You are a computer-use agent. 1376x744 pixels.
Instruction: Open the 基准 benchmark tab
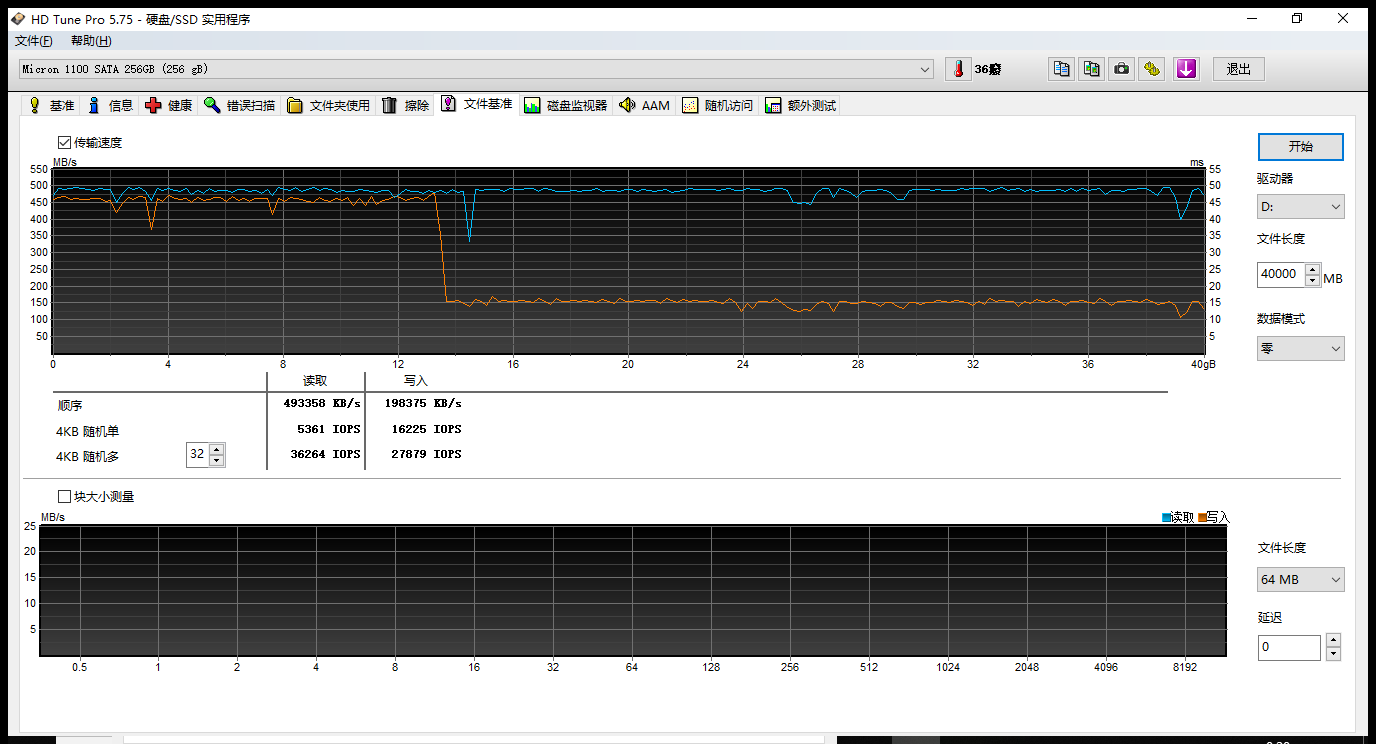point(51,105)
